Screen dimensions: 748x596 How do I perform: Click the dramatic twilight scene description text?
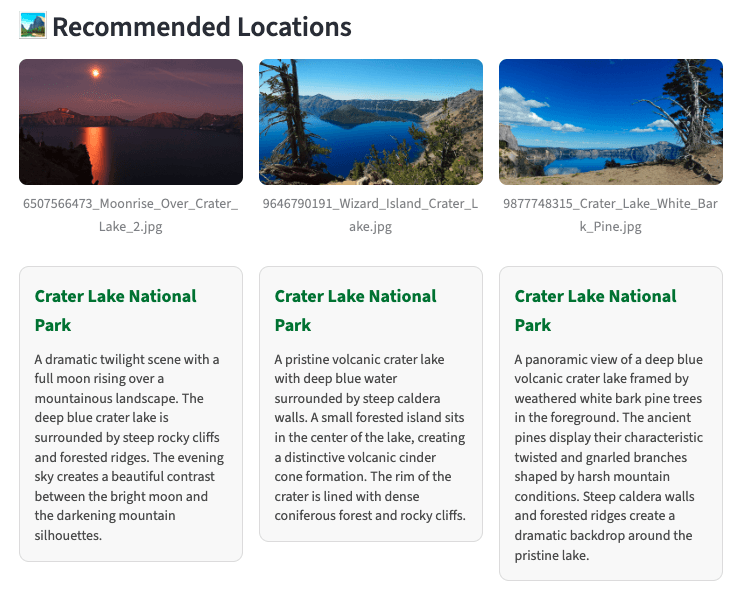[x=128, y=447]
